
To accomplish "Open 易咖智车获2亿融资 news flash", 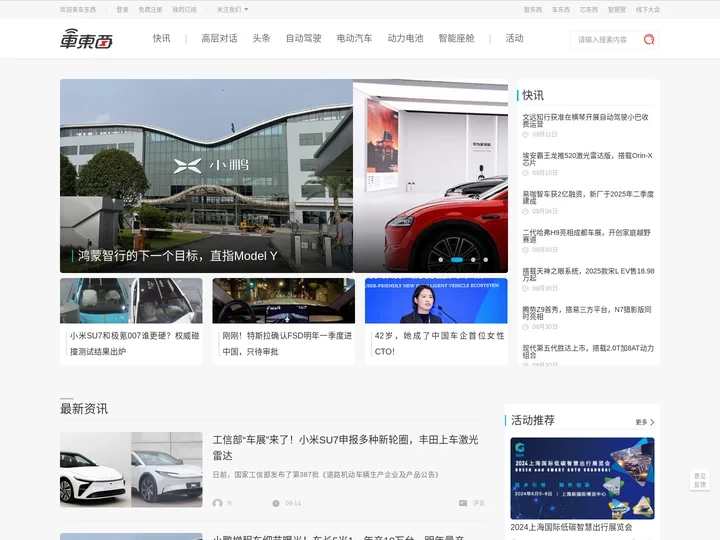I will tap(588, 197).
